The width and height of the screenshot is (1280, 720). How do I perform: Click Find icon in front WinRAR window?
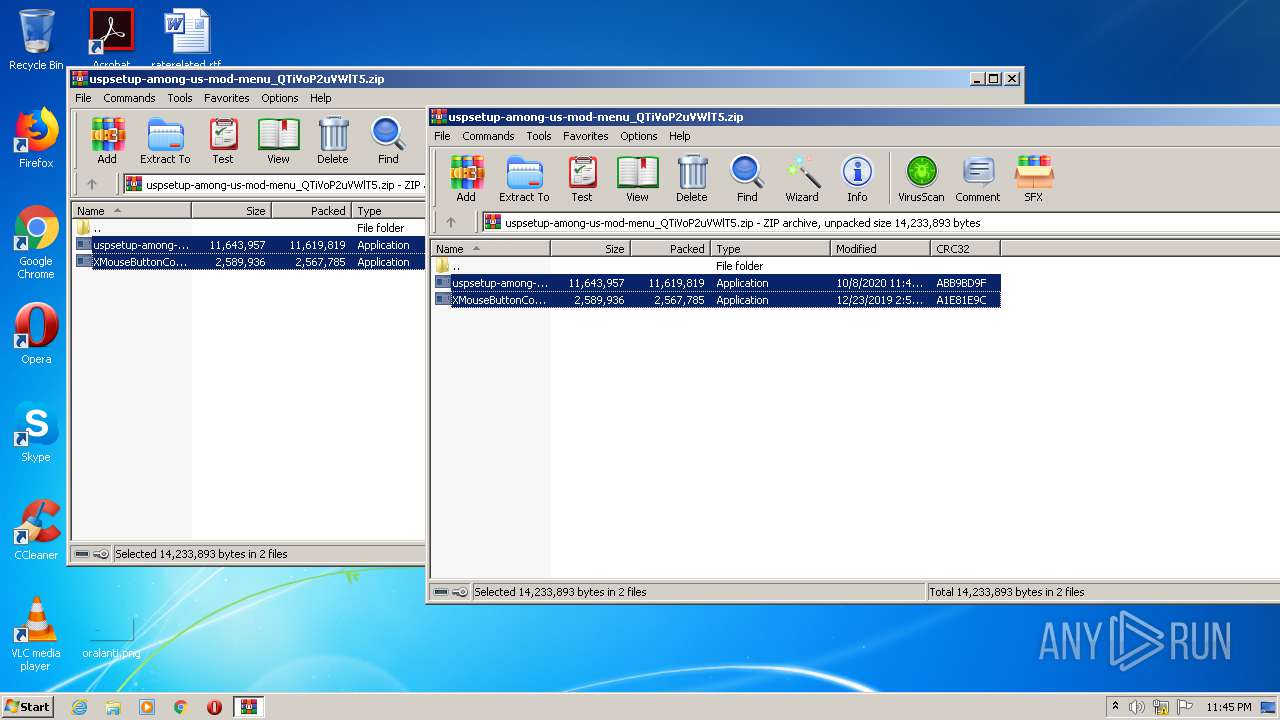point(747,179)
